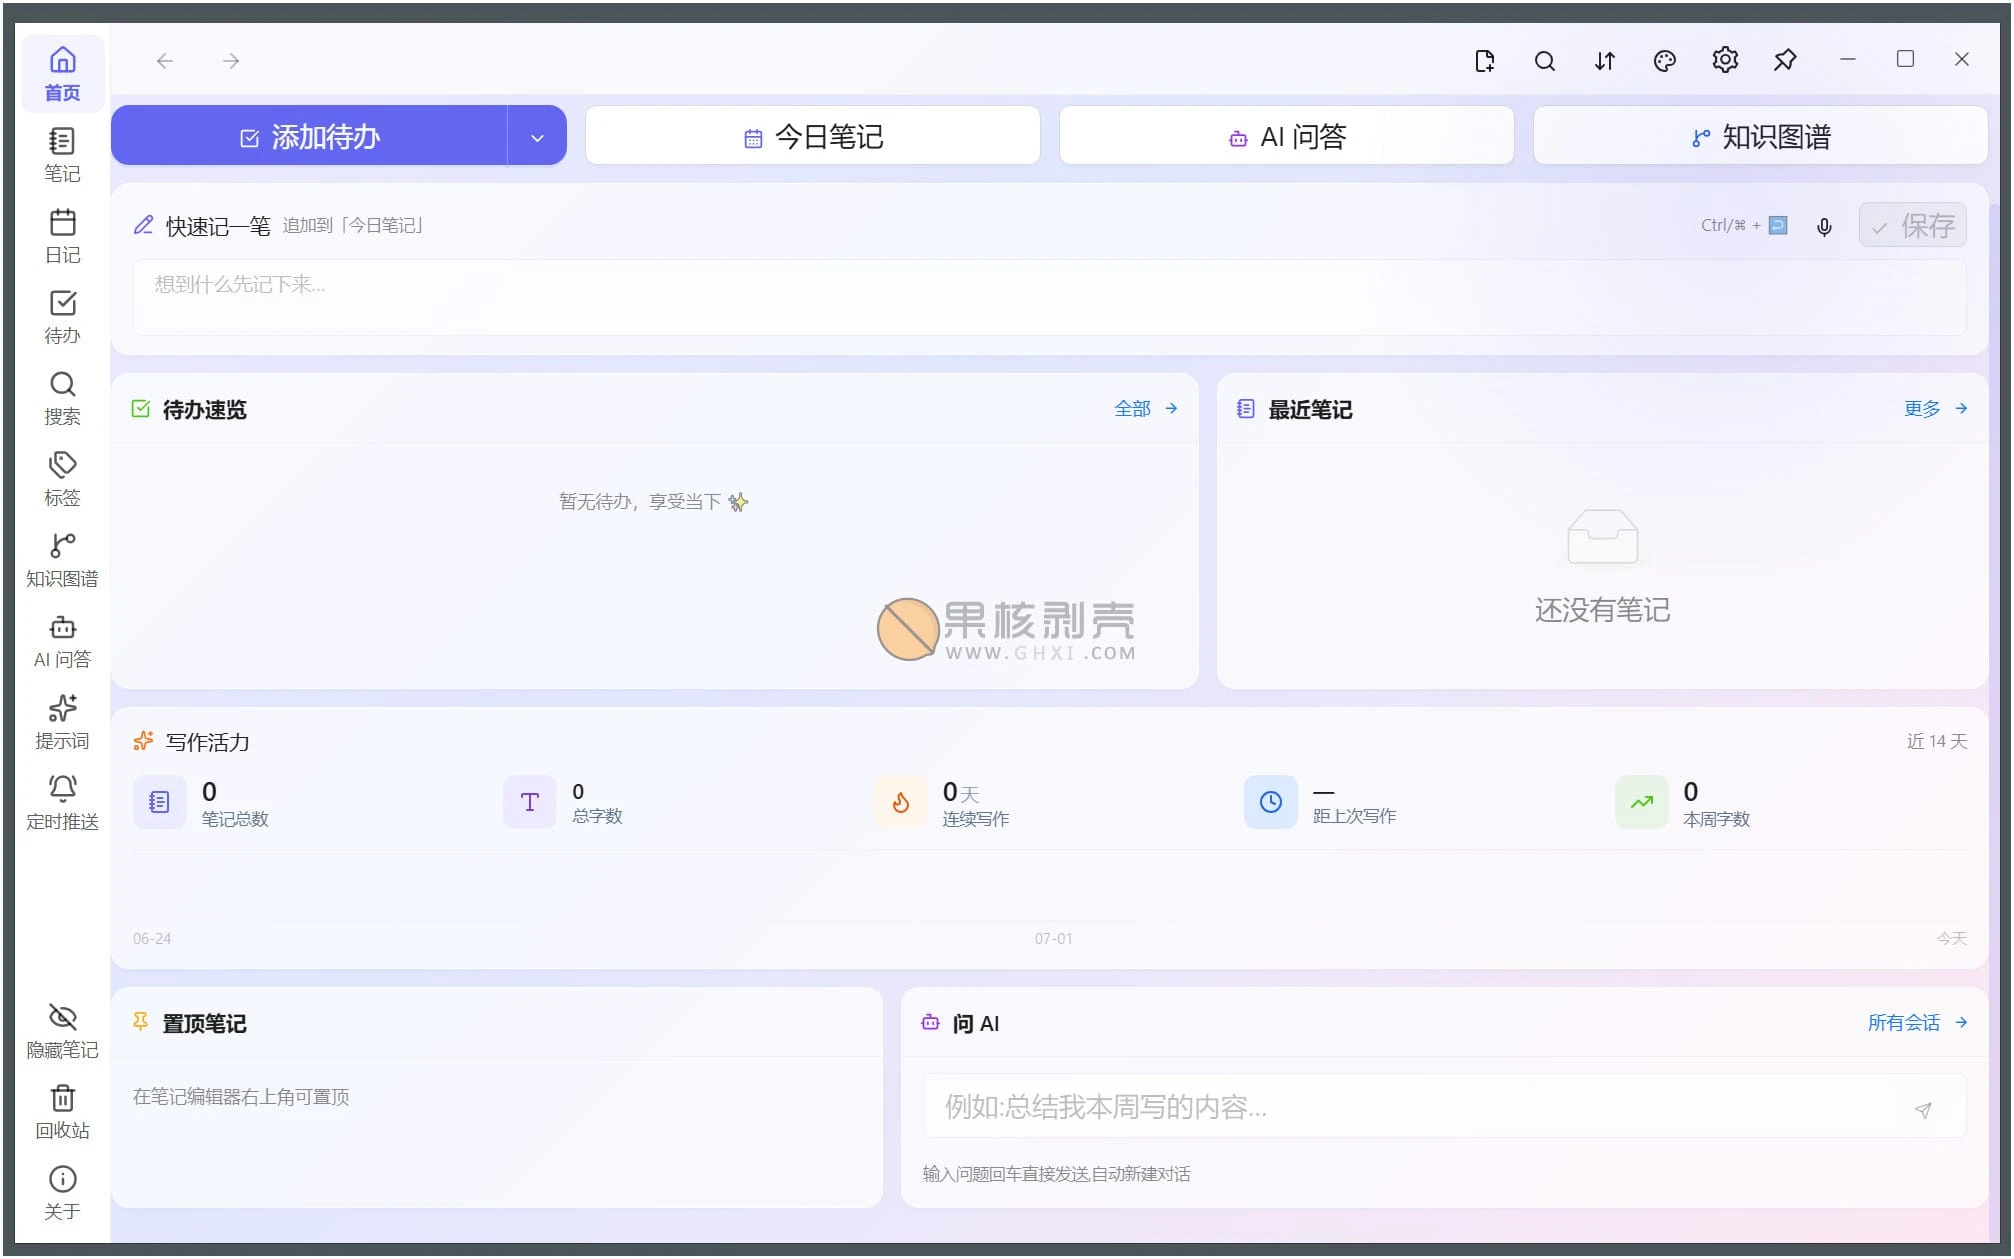Open search from the top toolbar magnifier
The image size is (2014, 1259).
tap(1545, 61)
